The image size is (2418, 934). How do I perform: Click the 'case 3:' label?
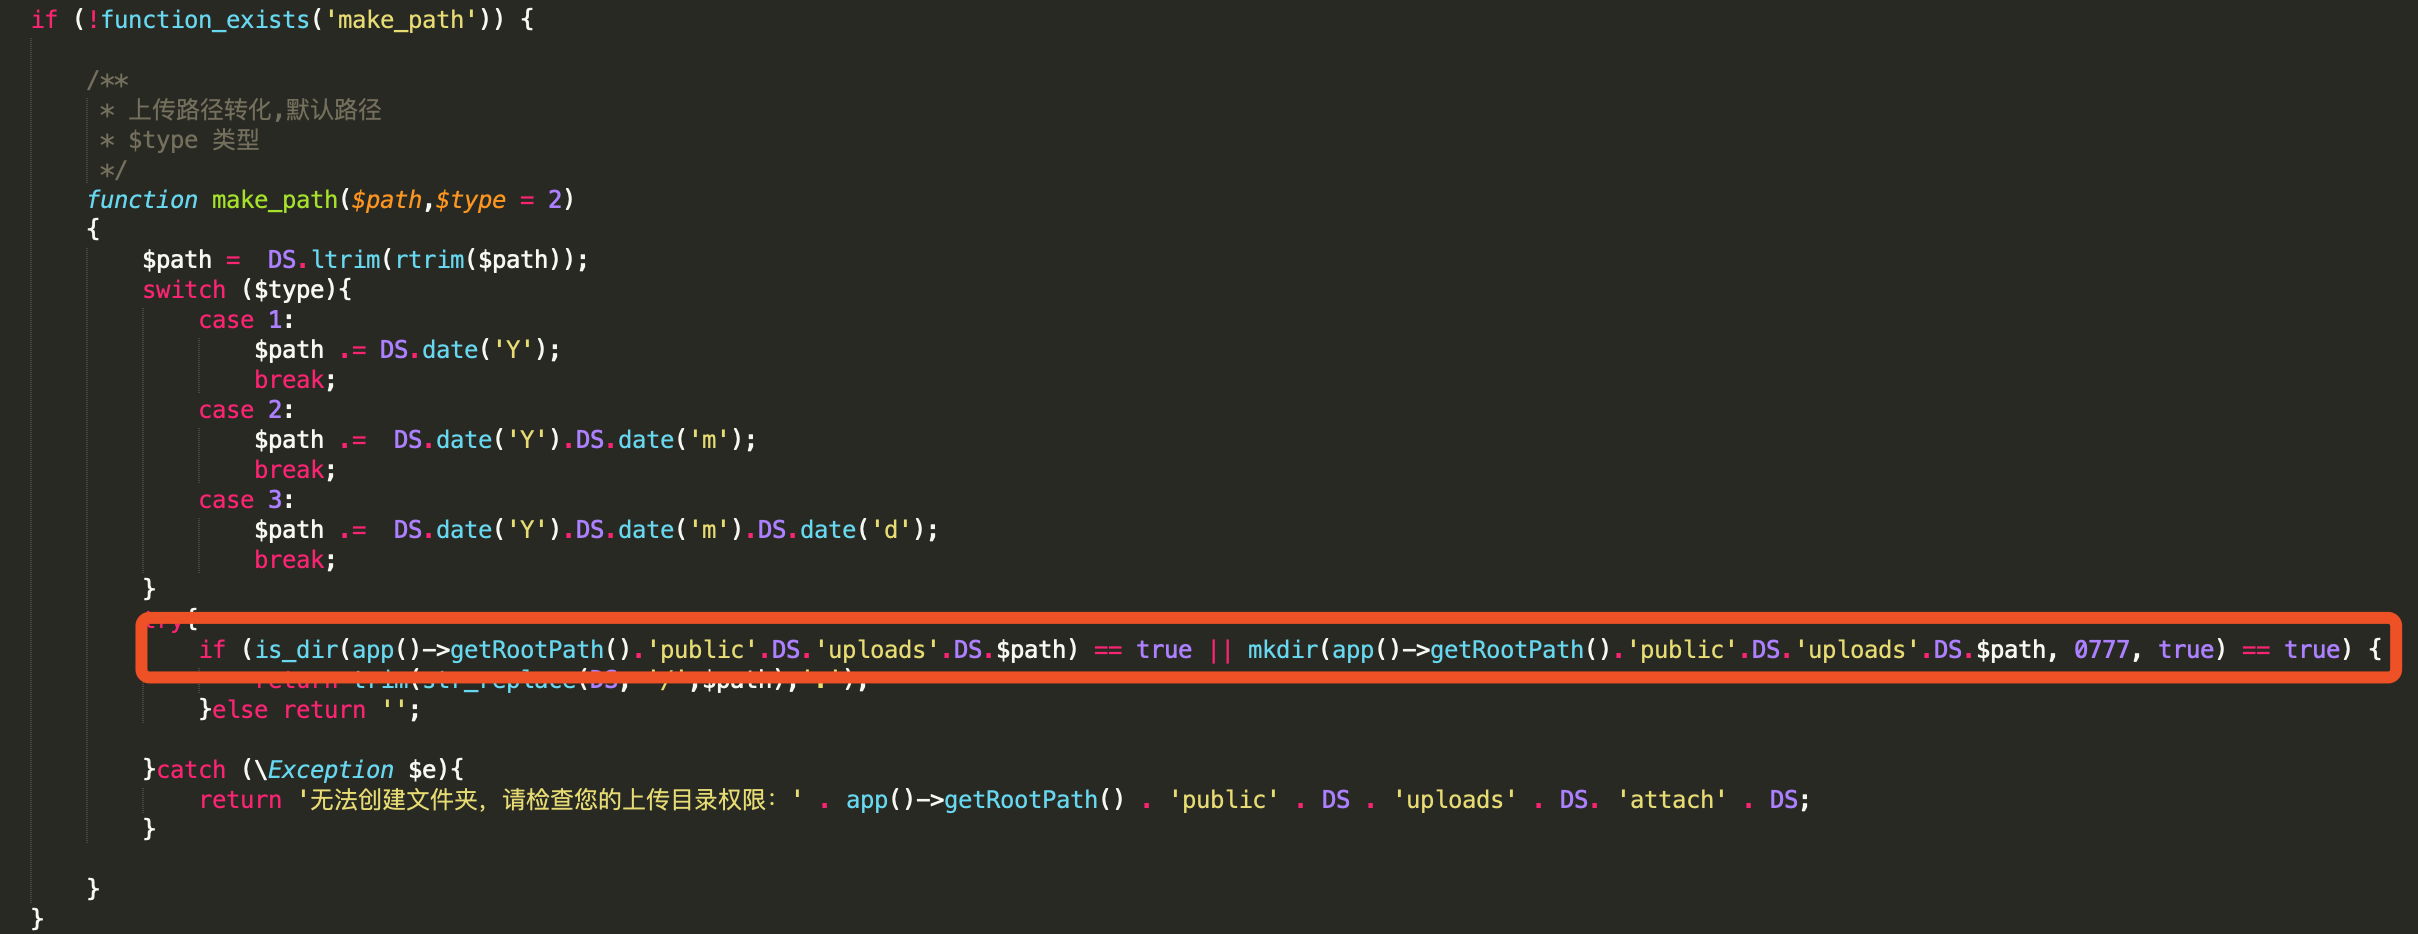click(246, 500)
